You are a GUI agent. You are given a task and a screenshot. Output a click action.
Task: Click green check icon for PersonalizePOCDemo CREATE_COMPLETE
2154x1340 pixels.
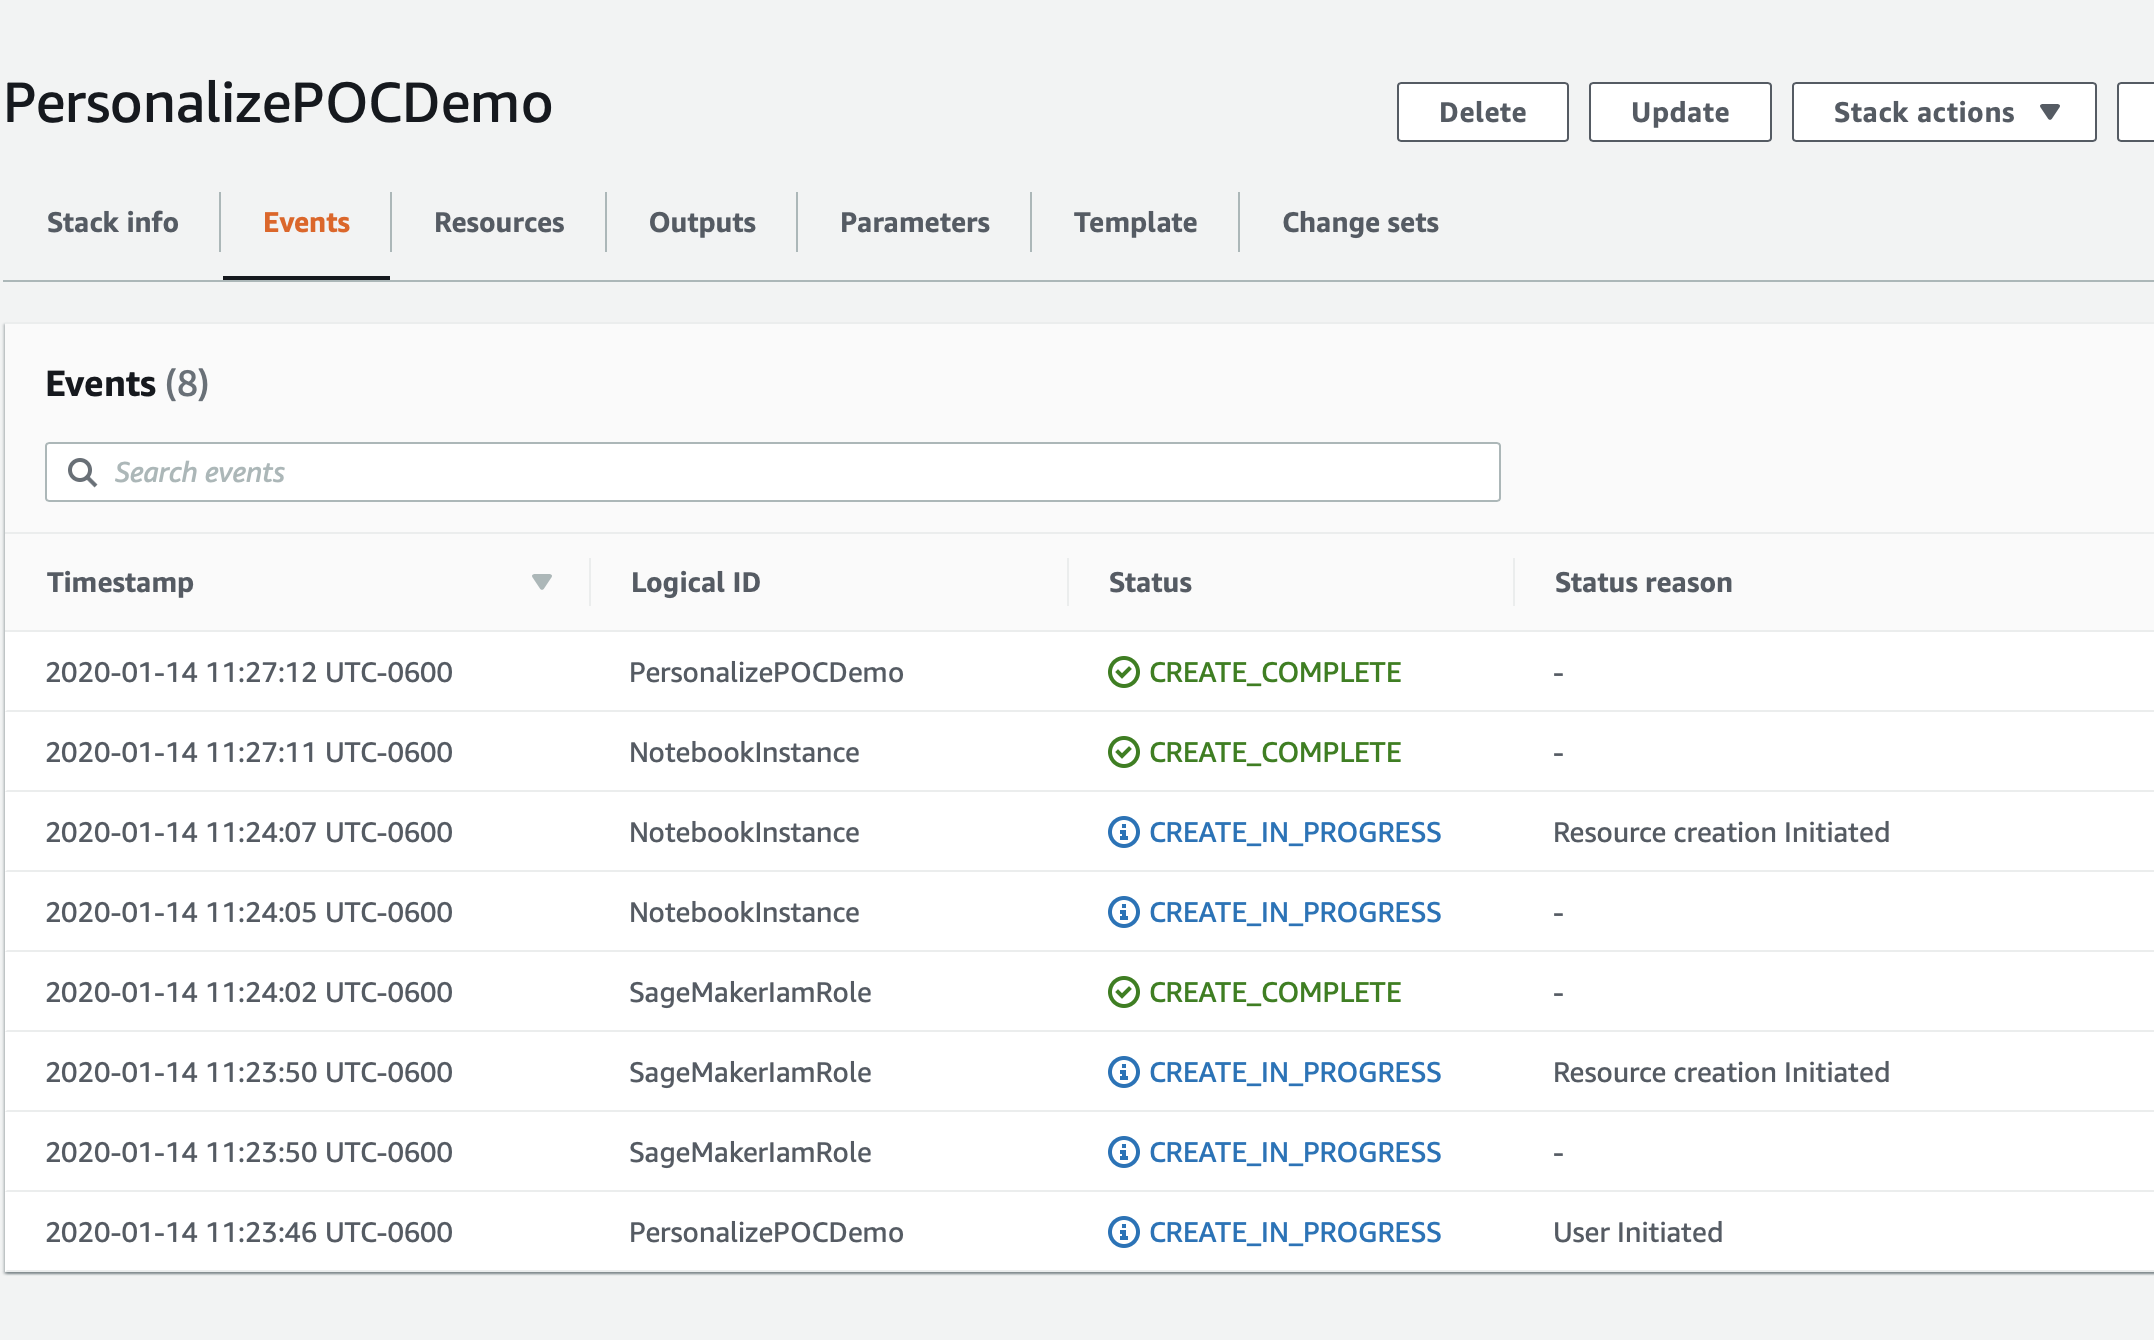(x=1123, y=672)
